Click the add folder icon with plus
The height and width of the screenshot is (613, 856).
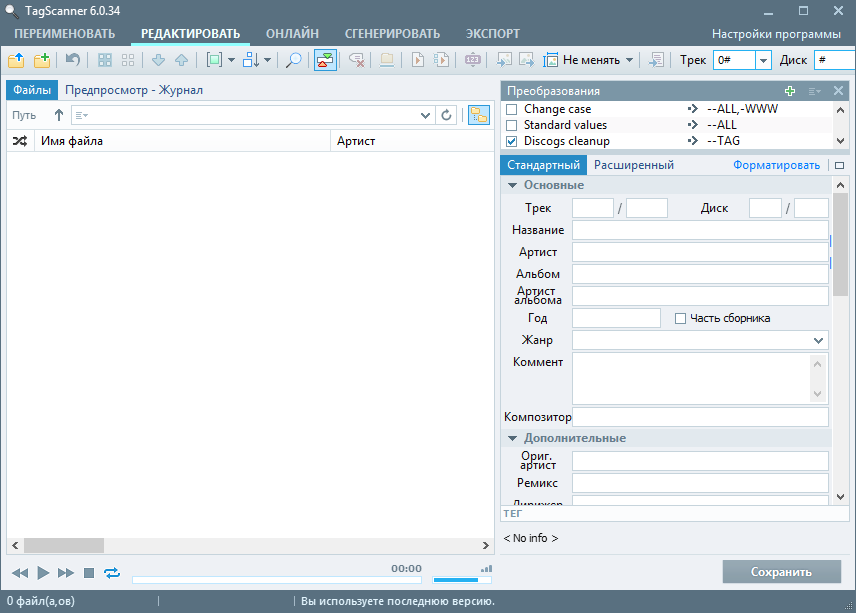(42, 60)
